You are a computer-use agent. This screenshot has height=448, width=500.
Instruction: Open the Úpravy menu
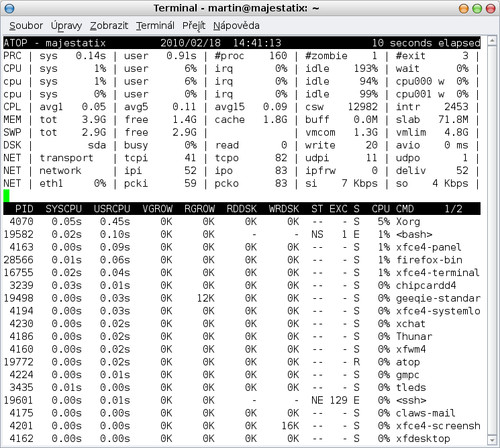(x=66, y=26)
